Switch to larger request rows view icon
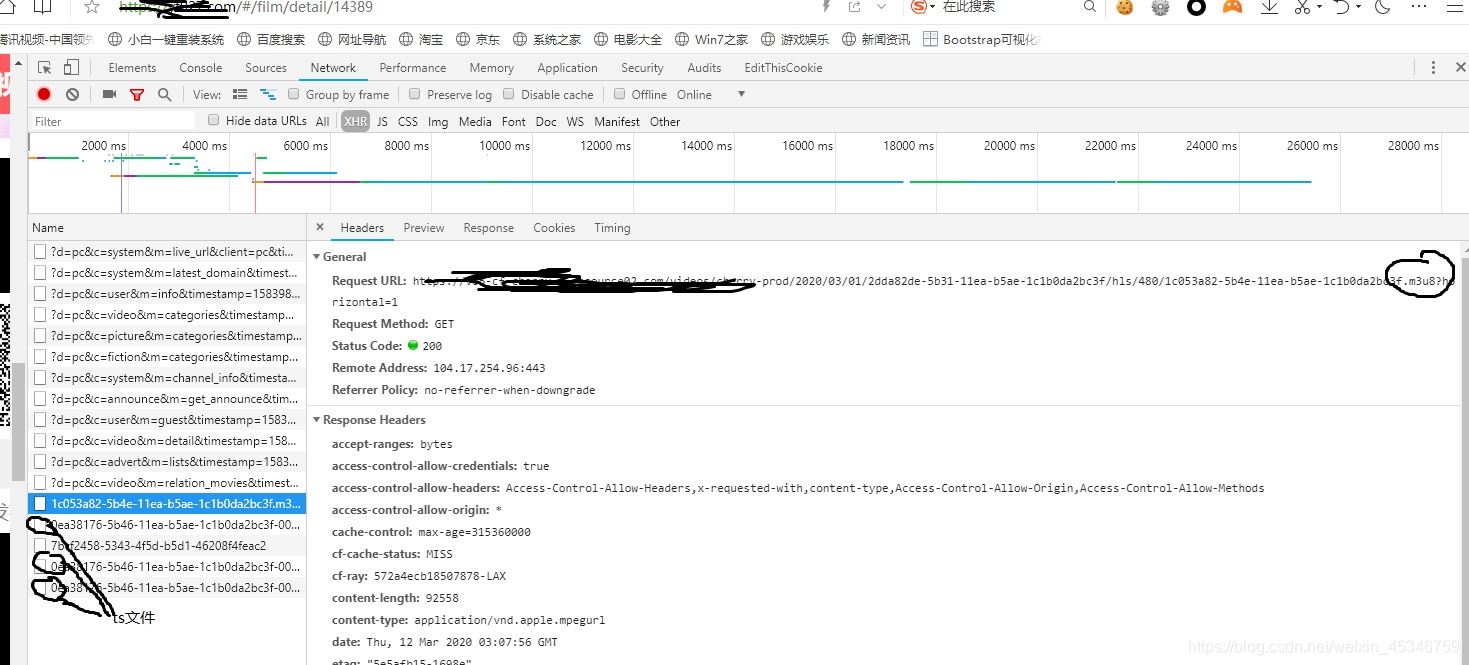Screen dimensions: 1469x665 click(x=240, y=94)
